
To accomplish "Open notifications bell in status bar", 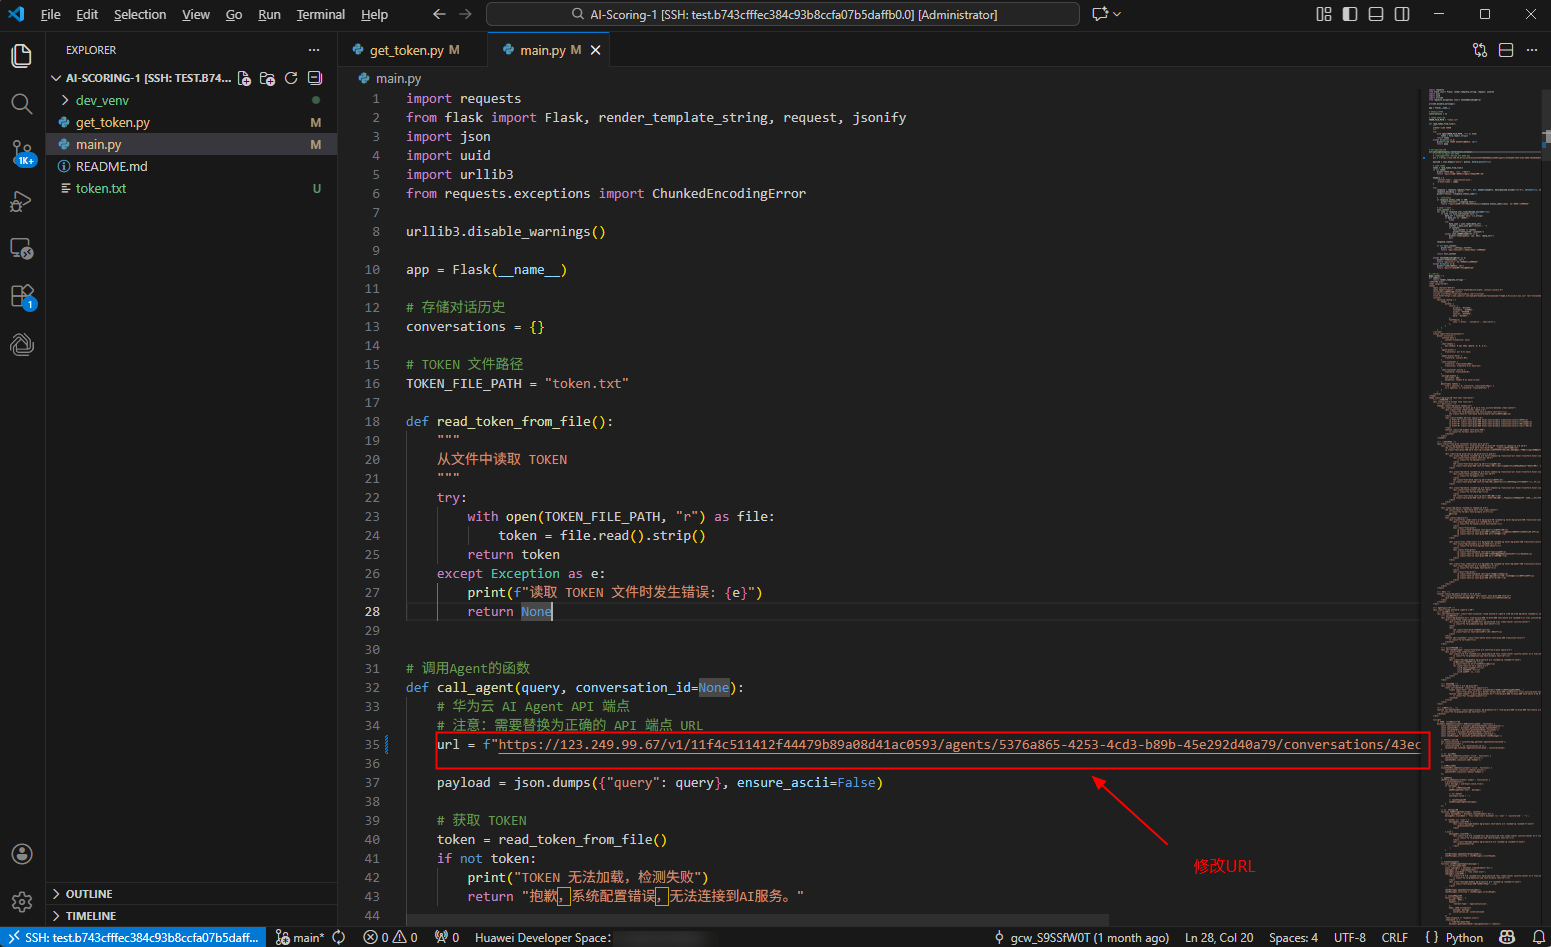I will coord(1538,937).
